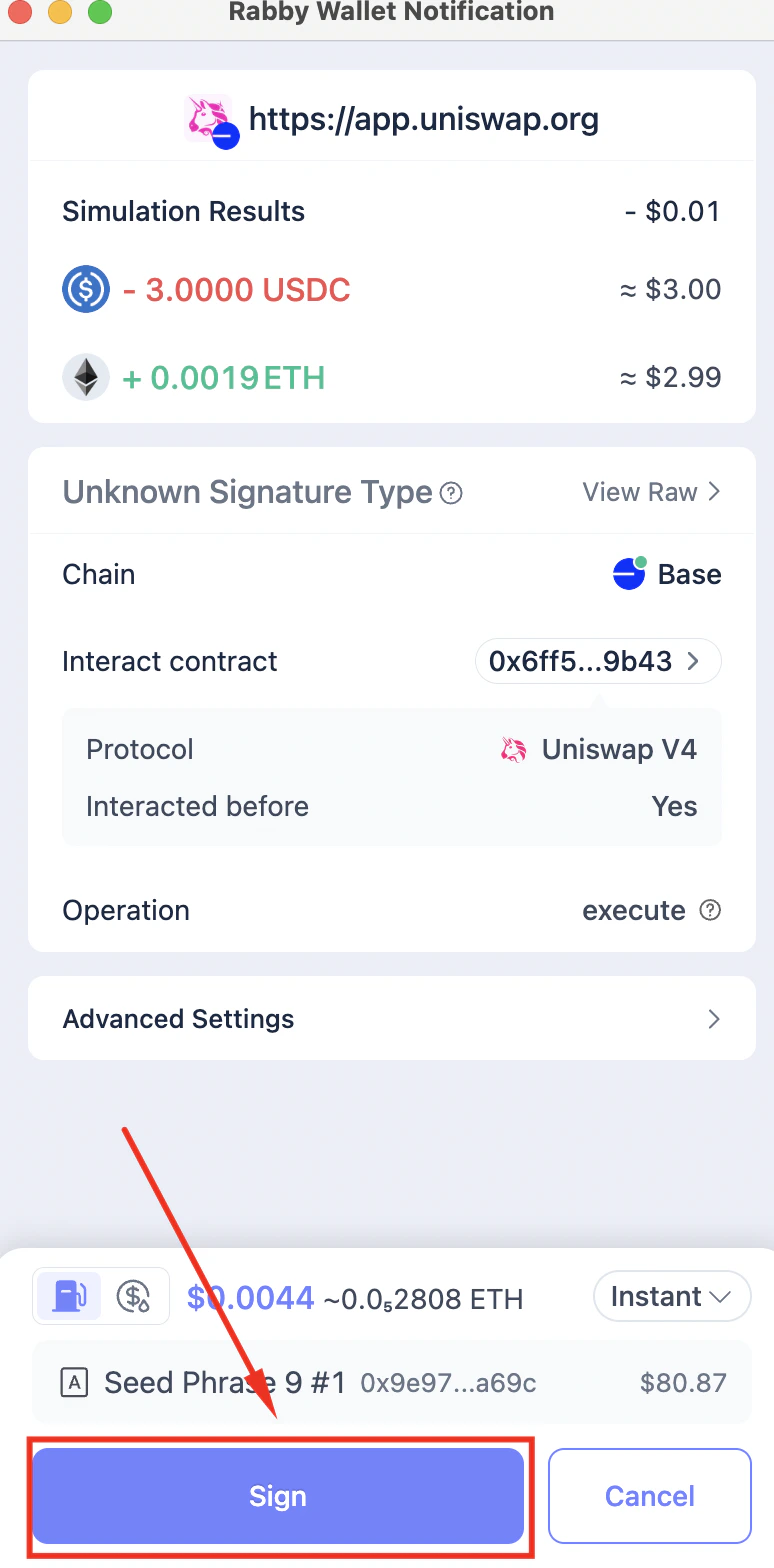Click the help icon next to execute operation

(709, 910)
